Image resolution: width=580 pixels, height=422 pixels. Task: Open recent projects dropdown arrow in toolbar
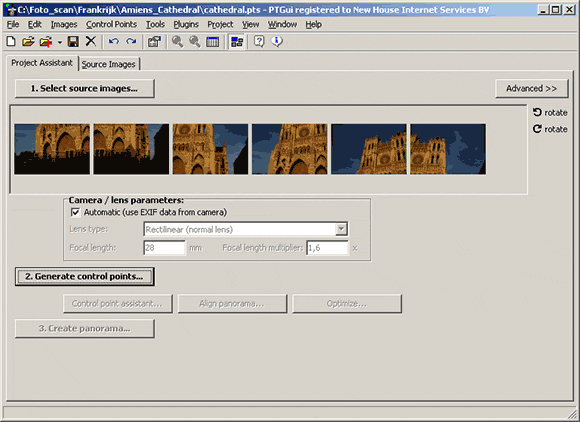point(60,42)
